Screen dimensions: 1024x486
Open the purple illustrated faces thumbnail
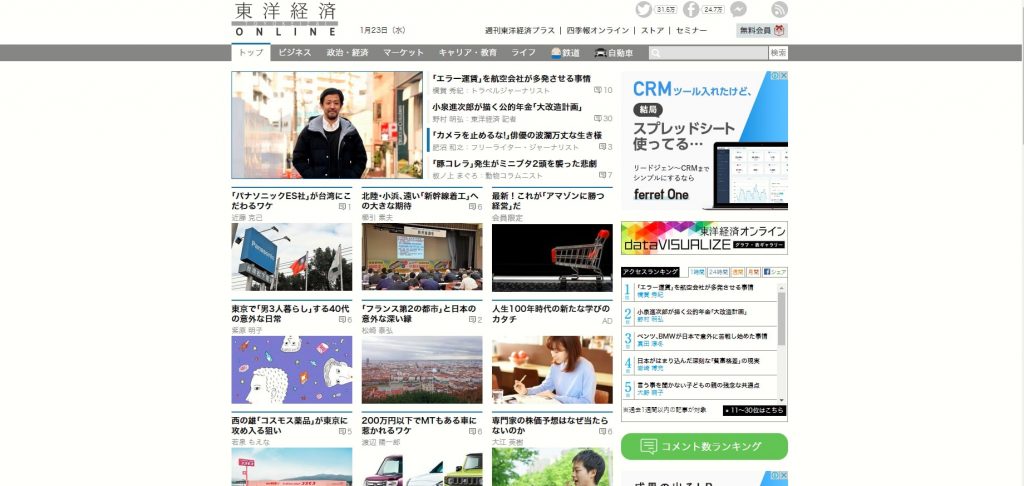click(291, 370)
